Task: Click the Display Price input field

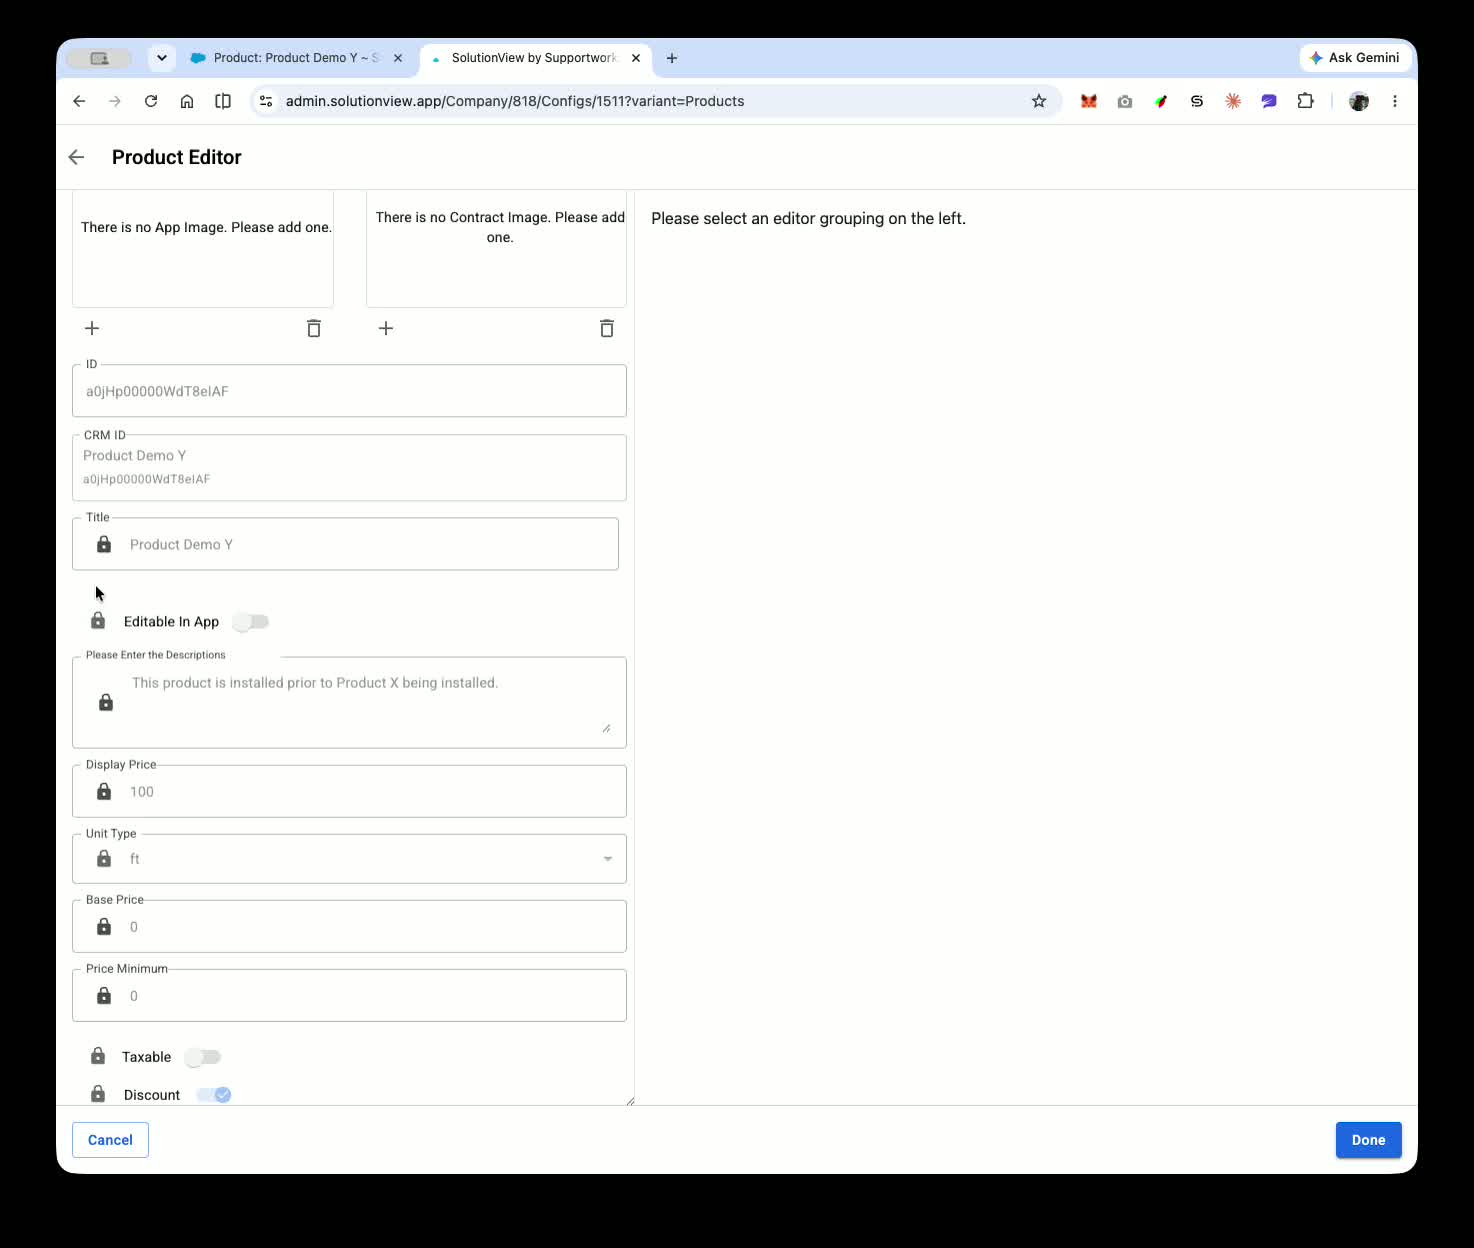Action: point(350,791)
